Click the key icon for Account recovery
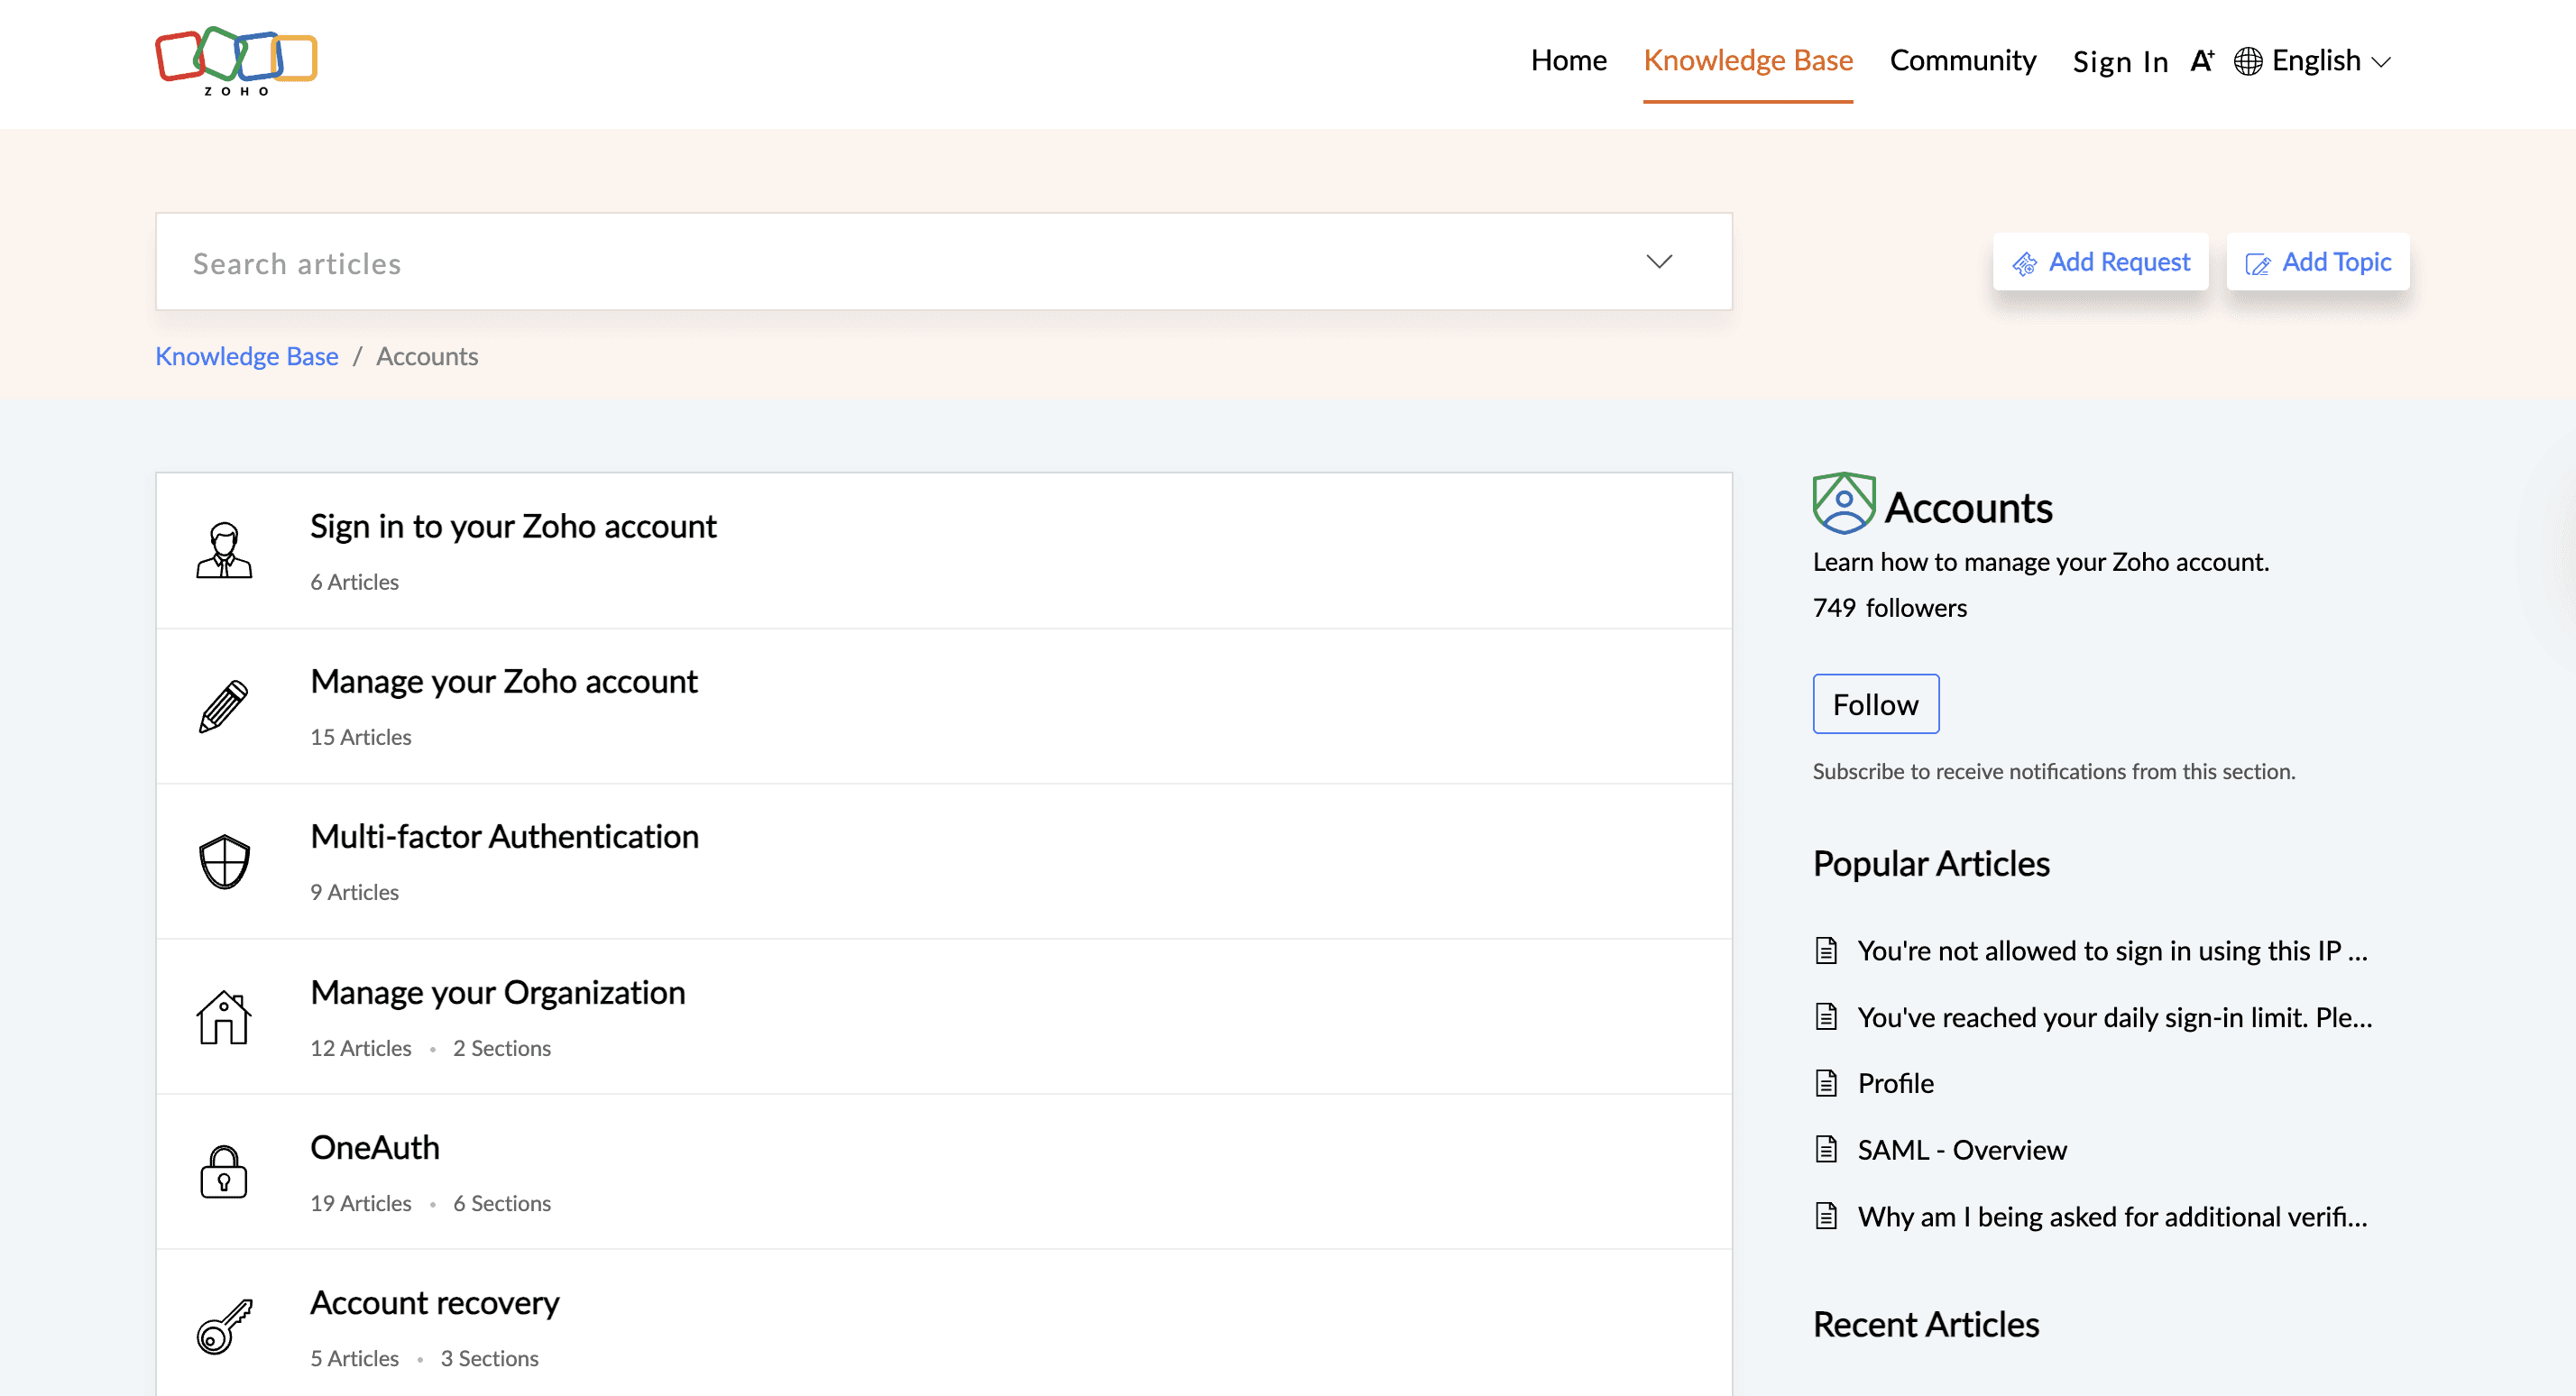Screen dimensions: 2576x1396 [x=224, y=1327]
